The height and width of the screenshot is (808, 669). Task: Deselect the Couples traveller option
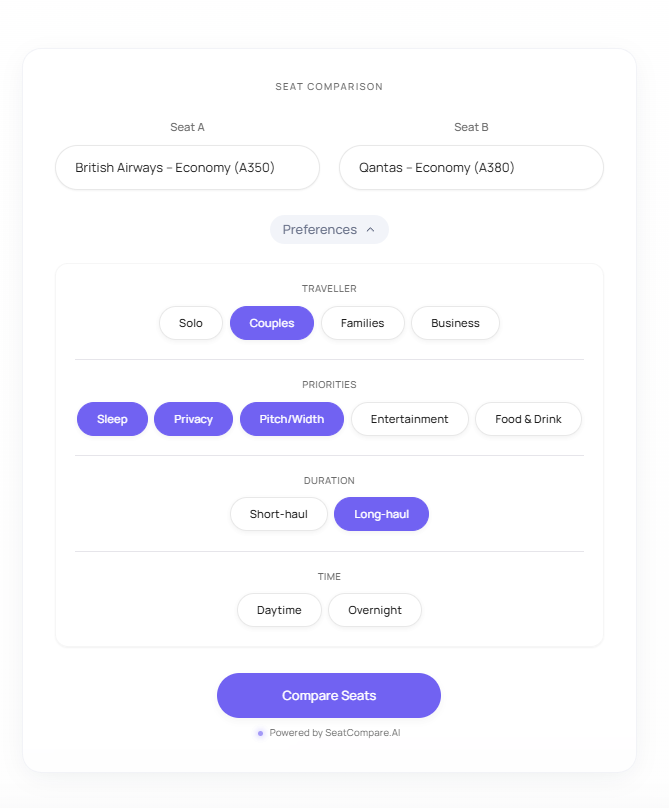click(x=271, y=323)
